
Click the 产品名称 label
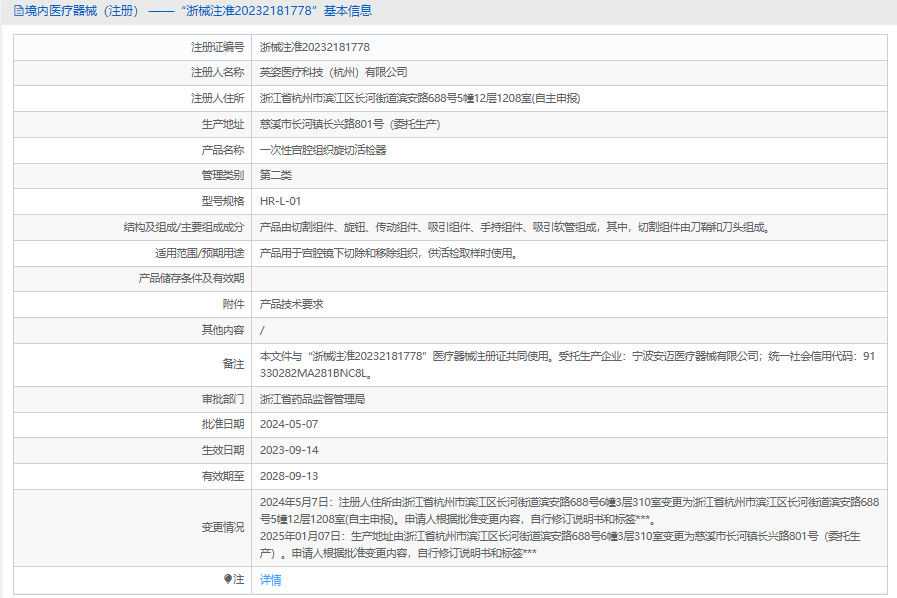coord(223,150)
